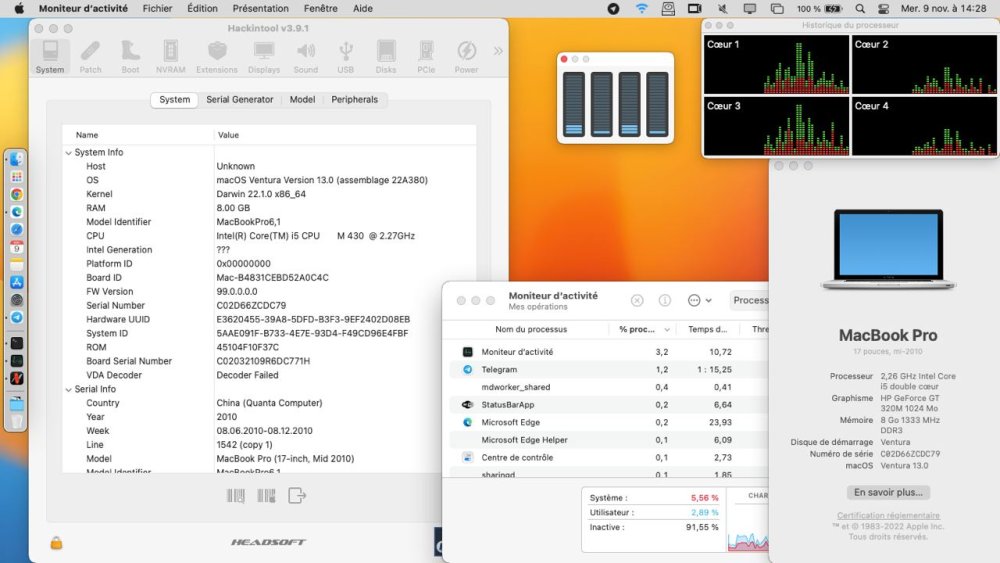
Task: Open Control Center in menu bar
Action: (883, 8)
